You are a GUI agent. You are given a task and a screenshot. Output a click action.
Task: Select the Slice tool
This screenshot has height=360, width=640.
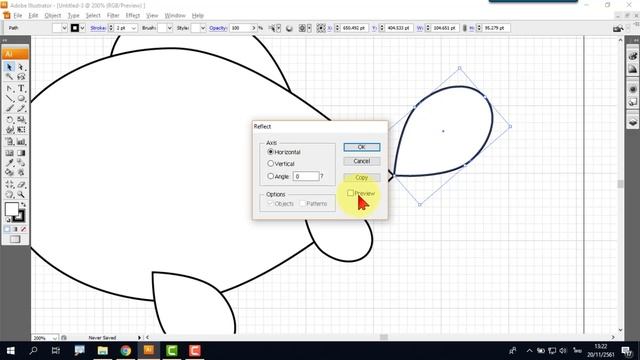coord(9,184)
